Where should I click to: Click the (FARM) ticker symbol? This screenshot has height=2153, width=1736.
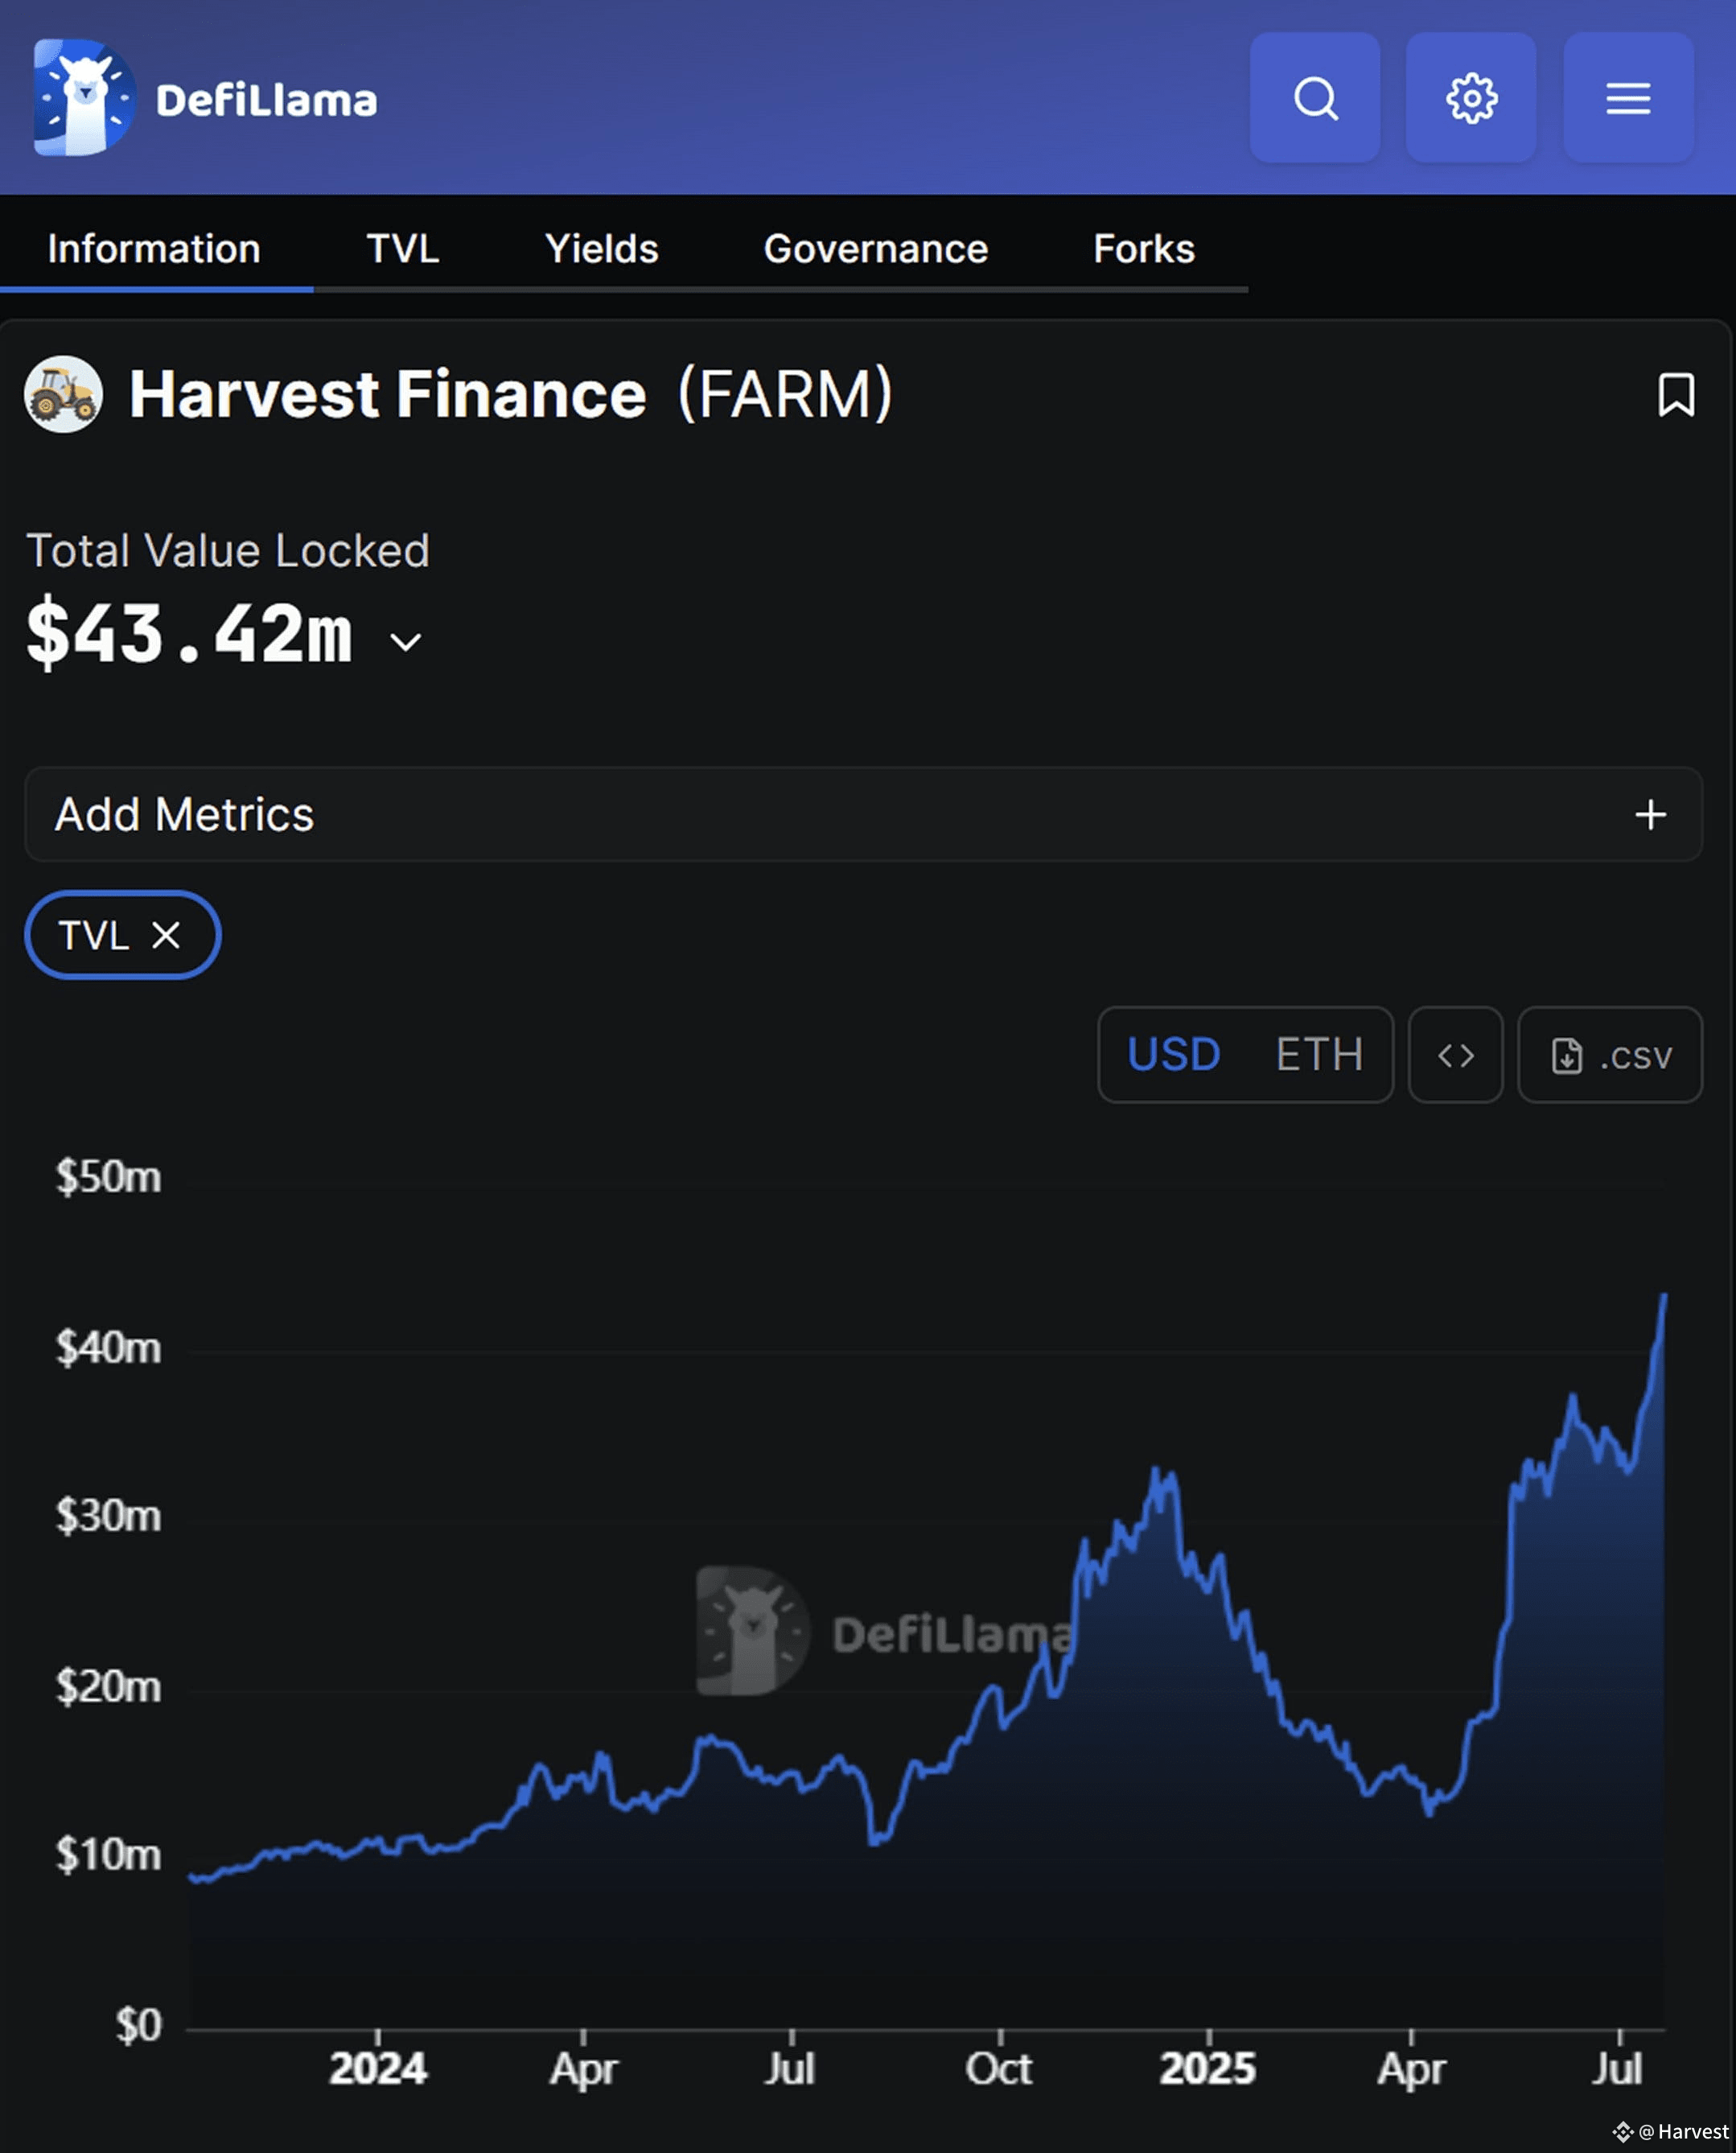pos(785,394)
